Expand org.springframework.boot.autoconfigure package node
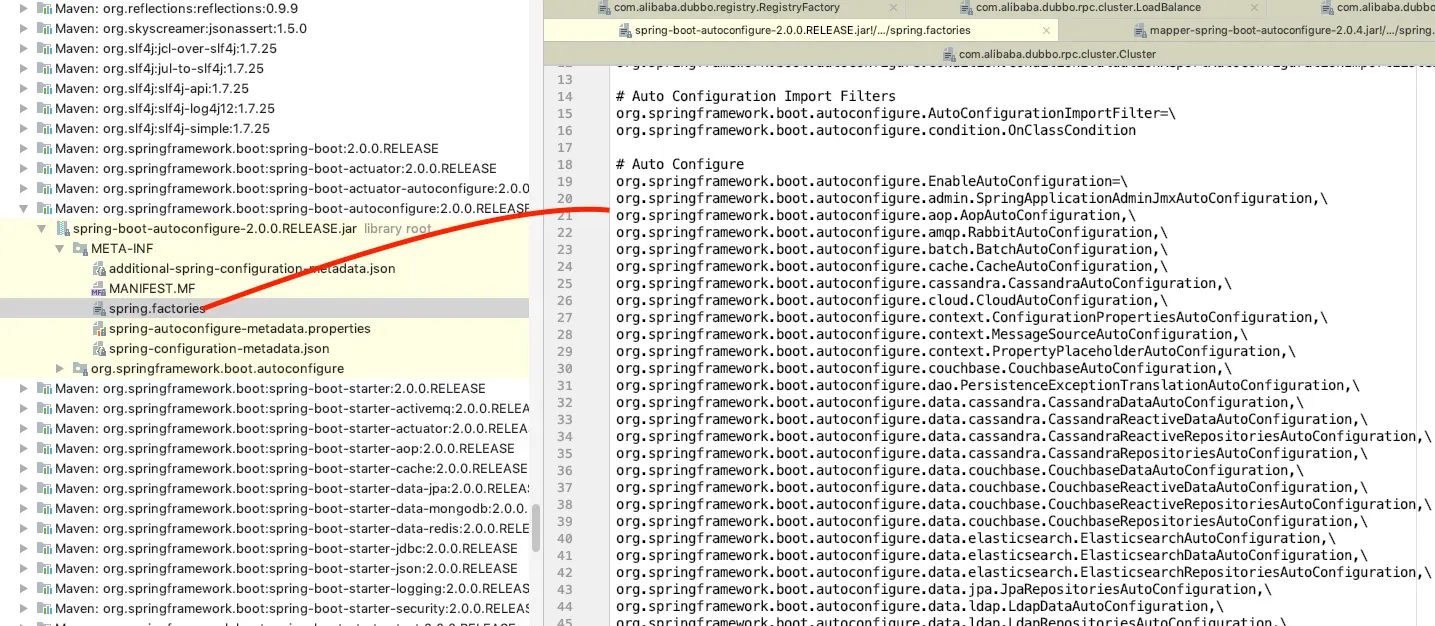 61,368
